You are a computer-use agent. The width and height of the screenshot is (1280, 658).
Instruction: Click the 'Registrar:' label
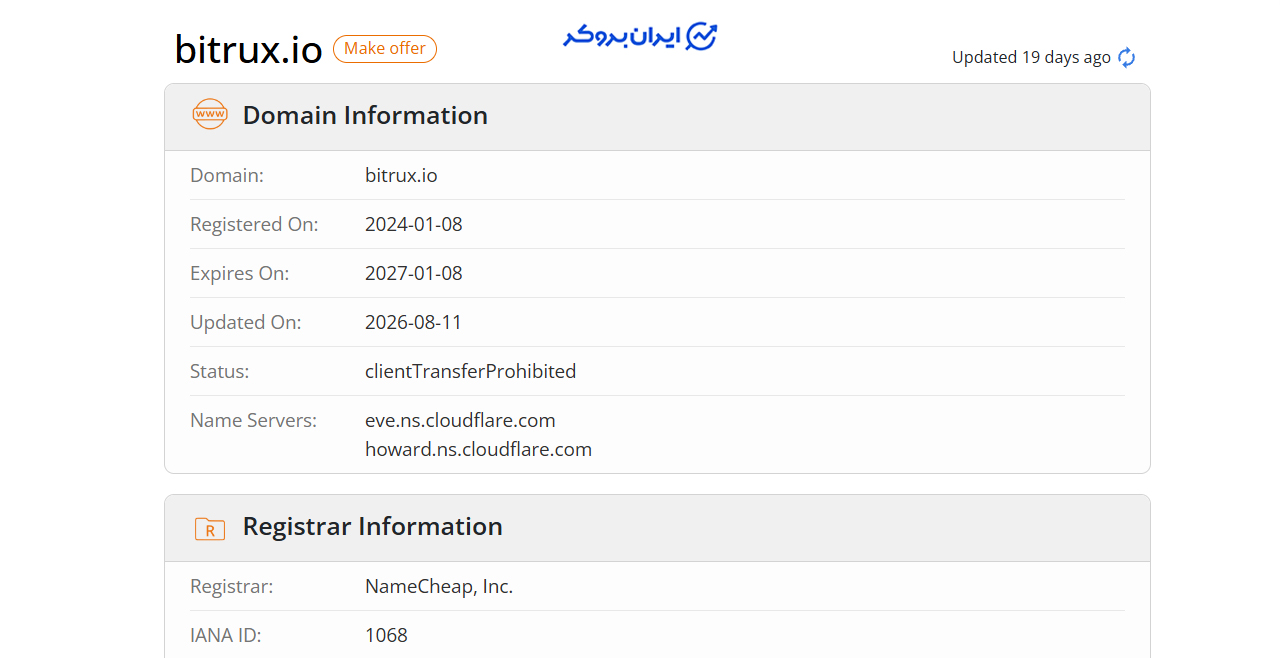(x=231, y=586)
